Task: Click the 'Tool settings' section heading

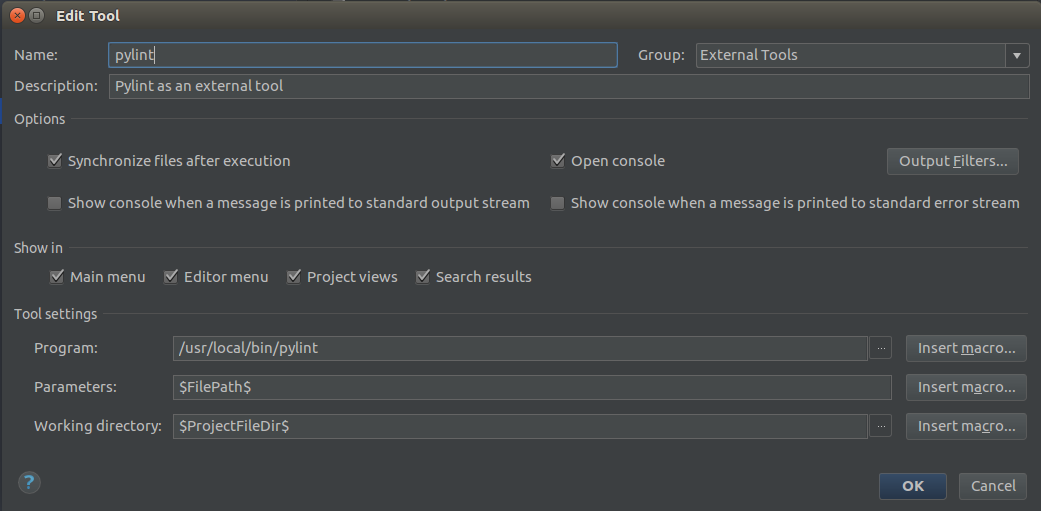Action: [x=56, y=314]
